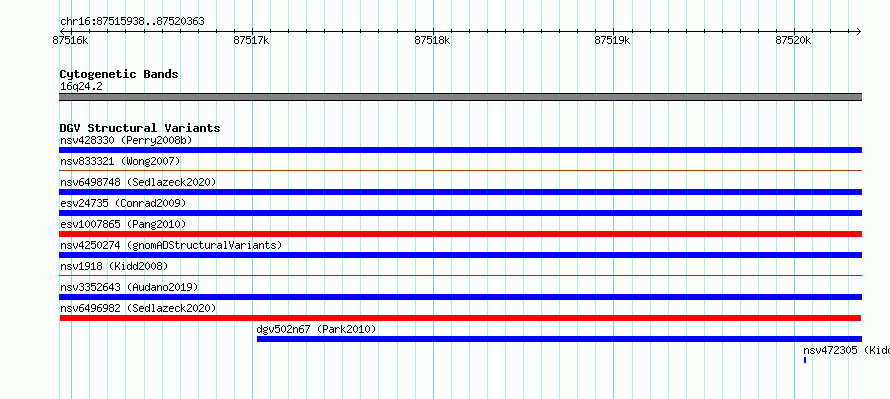
Task: Select the red esv1007865 variant bar
Action: 460,234
